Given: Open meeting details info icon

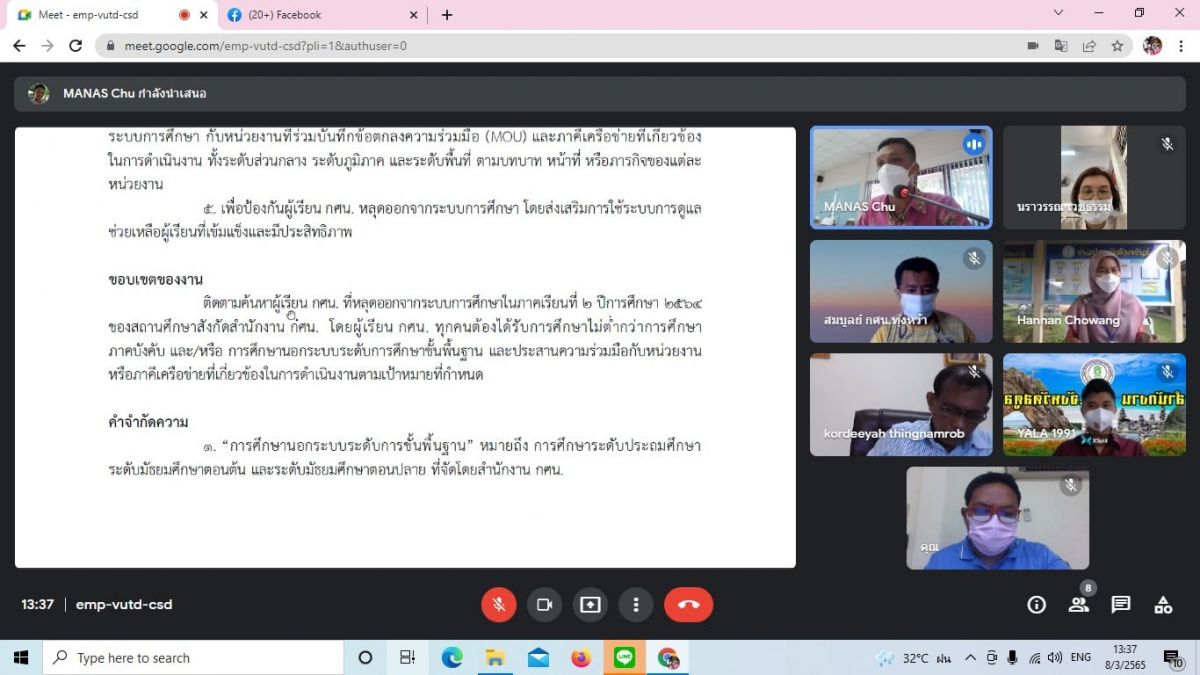Looking at the screenshot, I should 1037,604.
